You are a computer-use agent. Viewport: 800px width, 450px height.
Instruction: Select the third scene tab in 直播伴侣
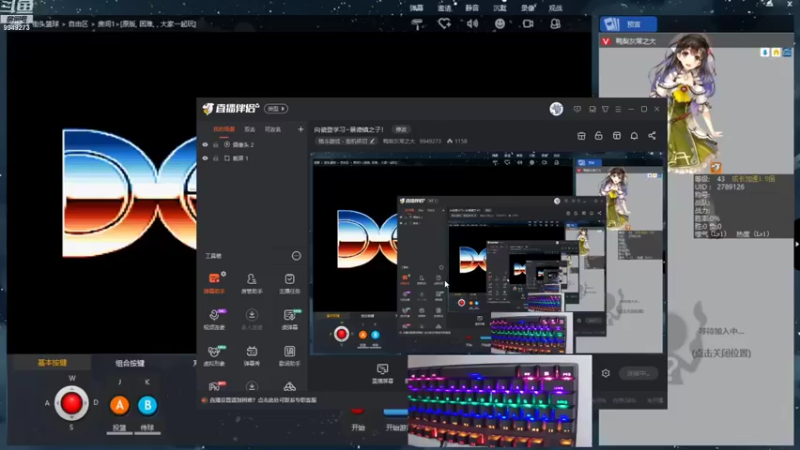[273, 130]
